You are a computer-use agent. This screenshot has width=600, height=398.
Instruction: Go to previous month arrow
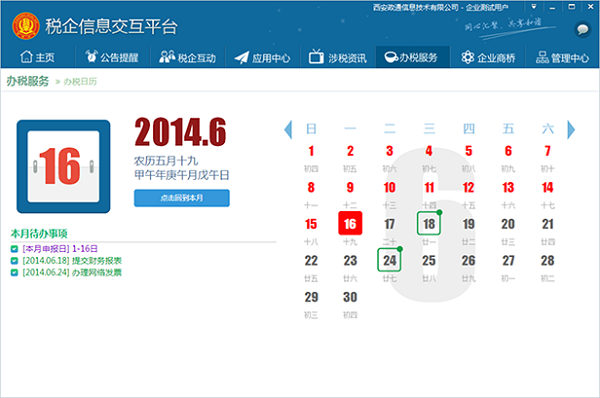click(288, 129)
